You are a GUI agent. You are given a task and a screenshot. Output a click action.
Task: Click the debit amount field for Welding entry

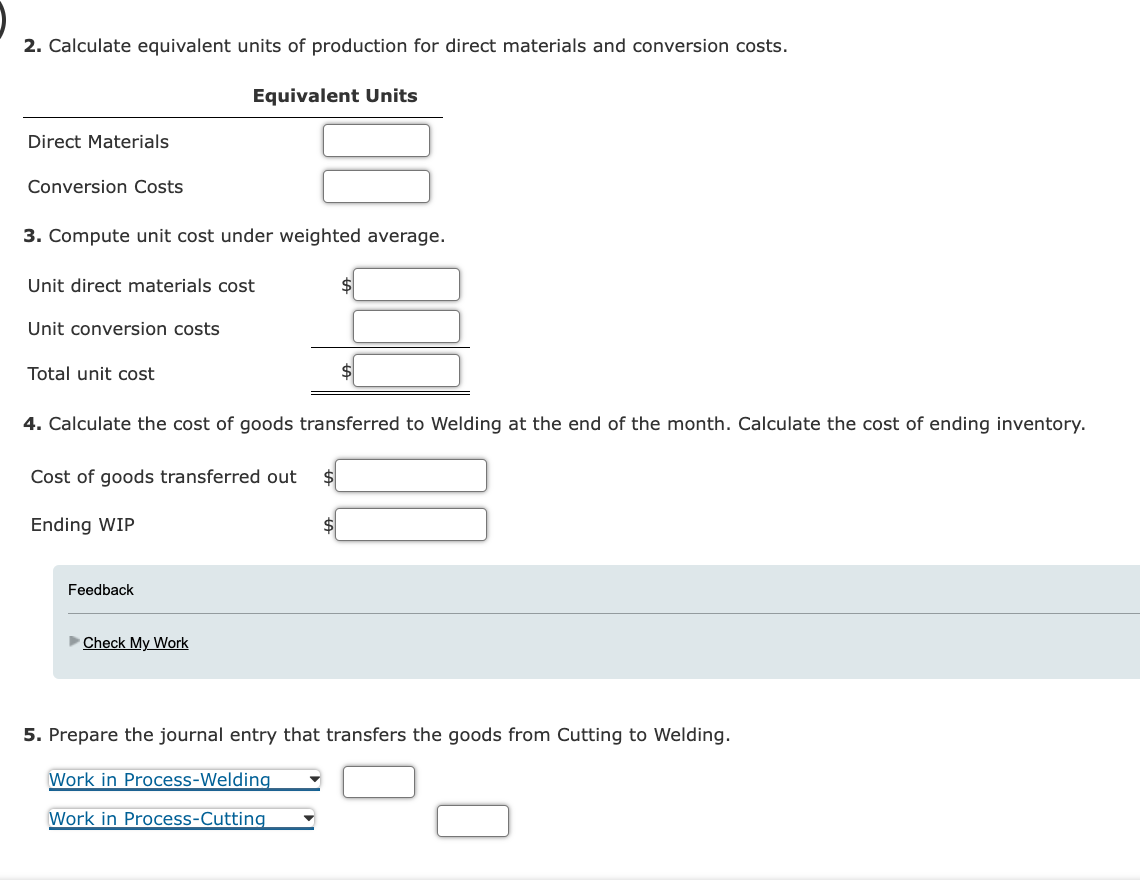tap(378, 782)
